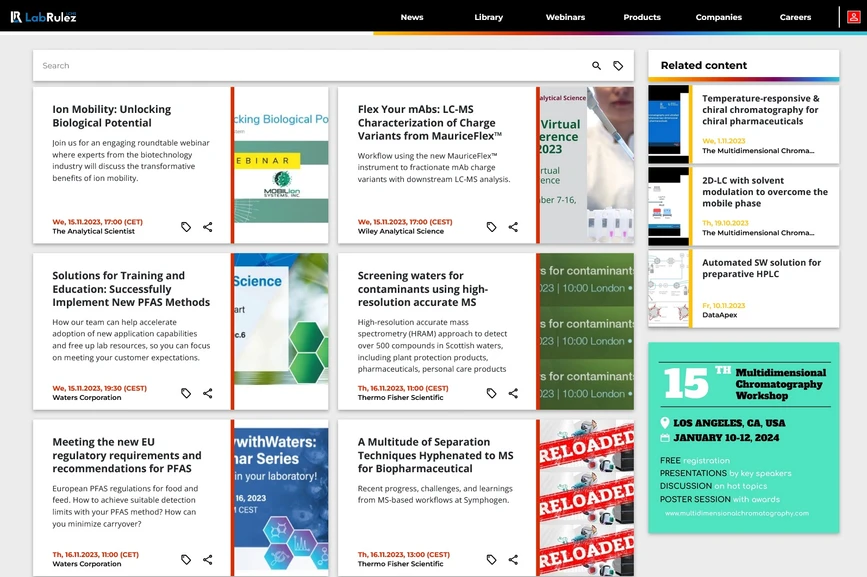Open A Multitude of Separation Techniques title
The image size is (867, 577).
pyautogui.click(x=435, y=455)
